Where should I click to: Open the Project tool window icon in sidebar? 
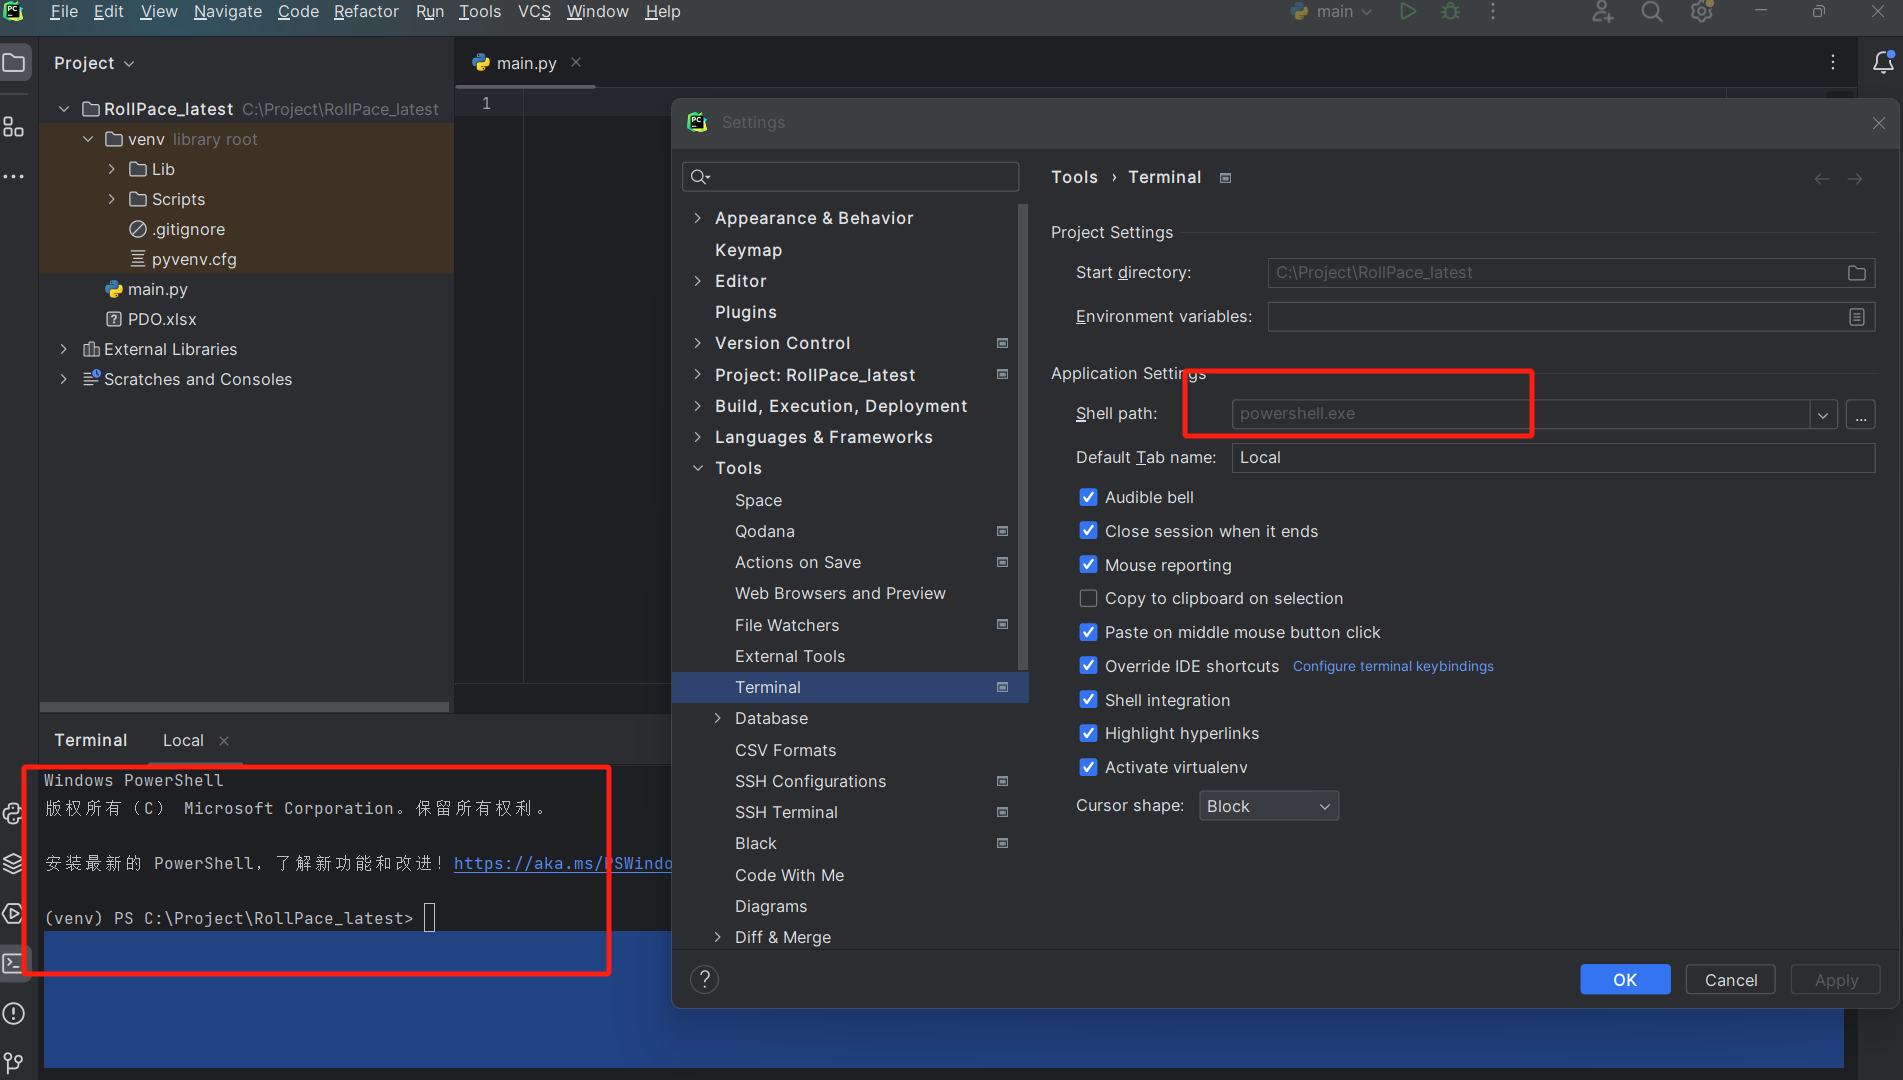15,62
